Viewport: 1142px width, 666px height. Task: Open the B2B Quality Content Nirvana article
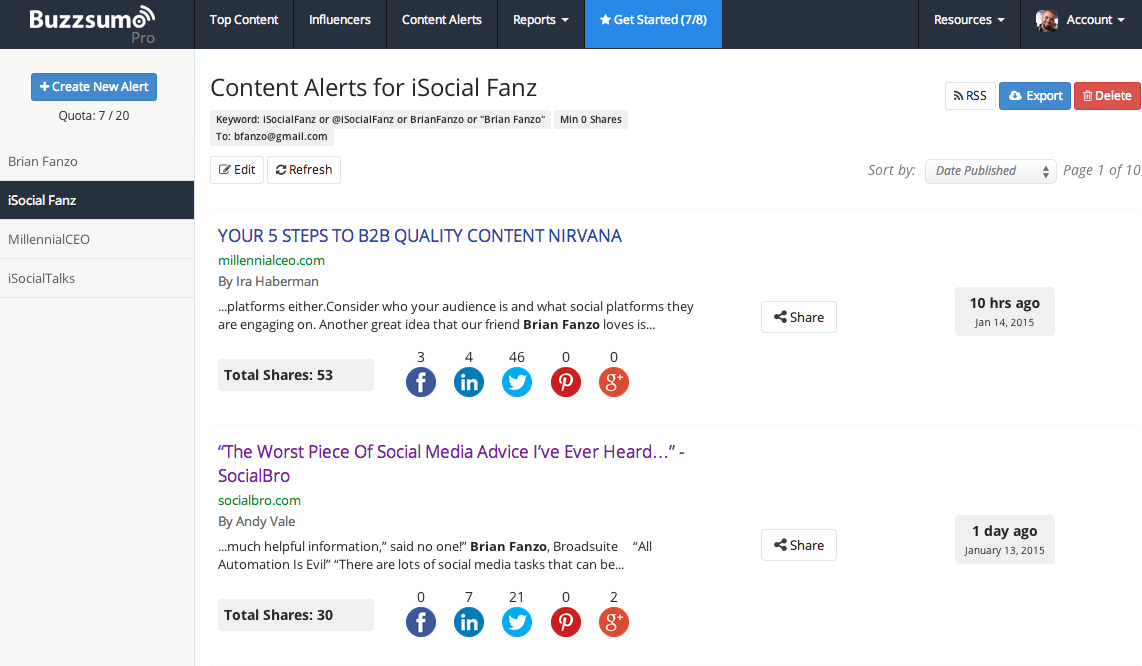(x=420, y=236)
